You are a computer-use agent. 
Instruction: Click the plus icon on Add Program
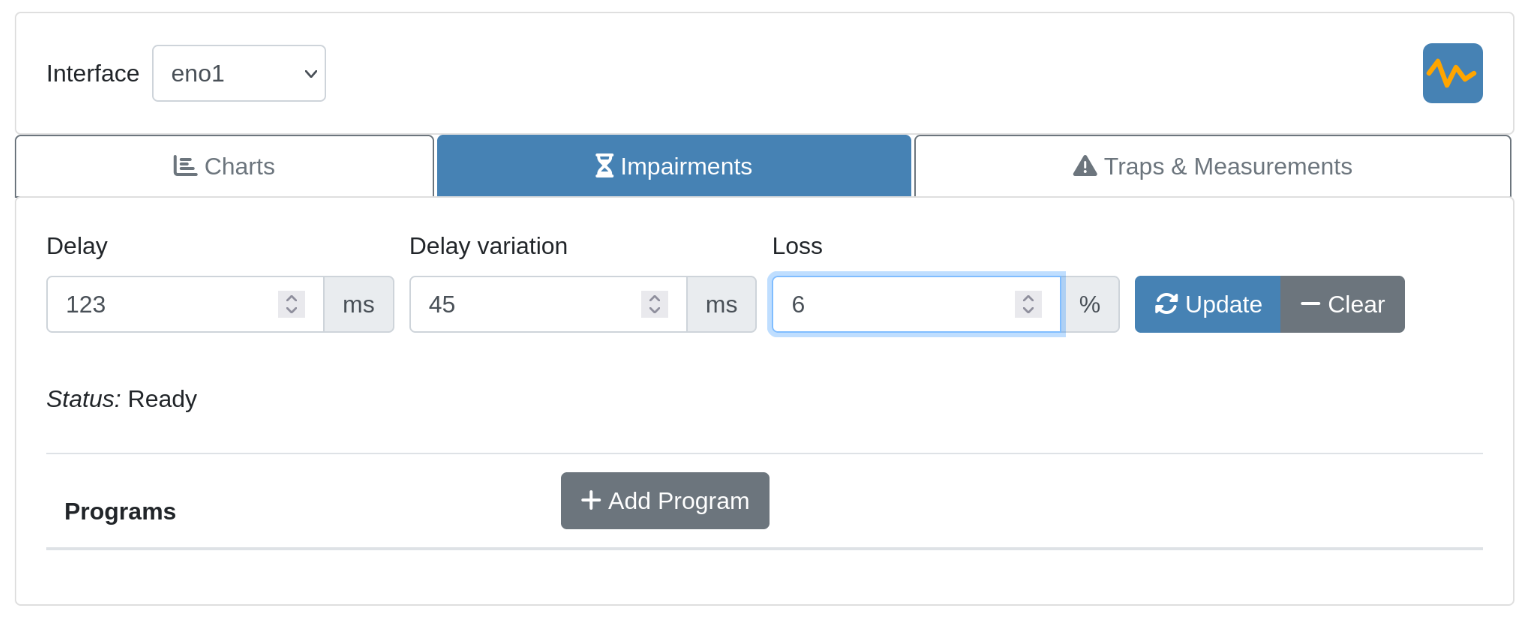(591, 500)
